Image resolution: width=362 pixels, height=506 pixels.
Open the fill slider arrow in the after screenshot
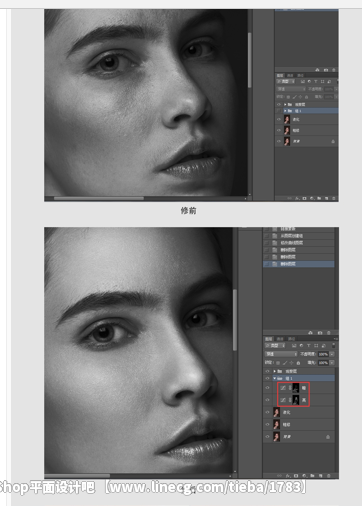tap(332, 363)
